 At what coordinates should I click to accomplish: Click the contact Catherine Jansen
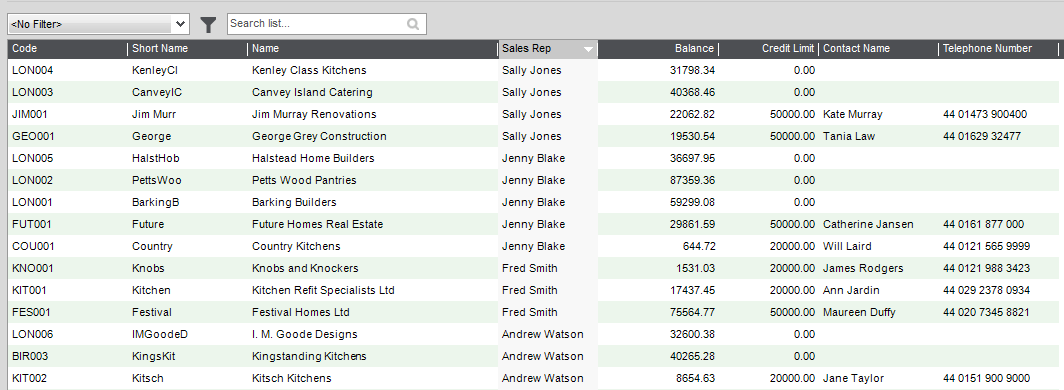pyautogui.click(x=868, y=224)
